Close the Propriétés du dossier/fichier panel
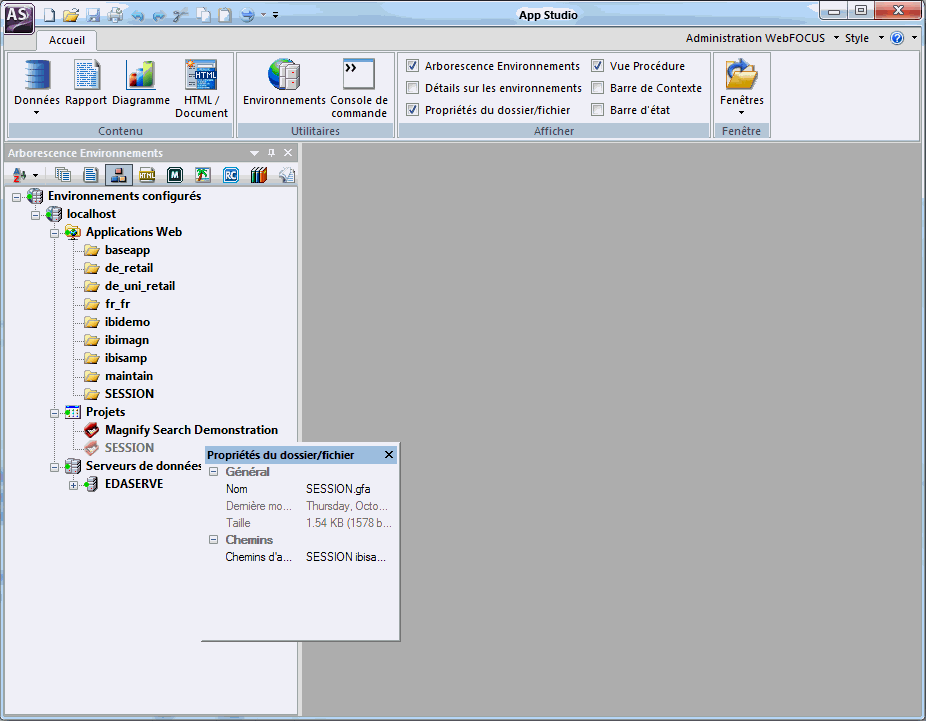The width and height of the screenshot is (926, 721). 389,455
